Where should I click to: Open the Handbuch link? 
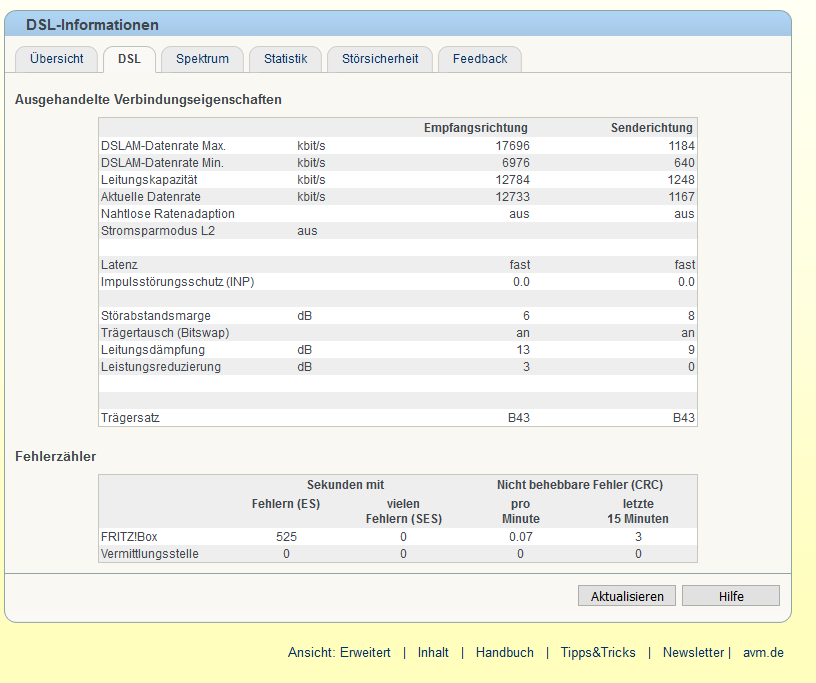pyautogui.click(x=504, y=653)
